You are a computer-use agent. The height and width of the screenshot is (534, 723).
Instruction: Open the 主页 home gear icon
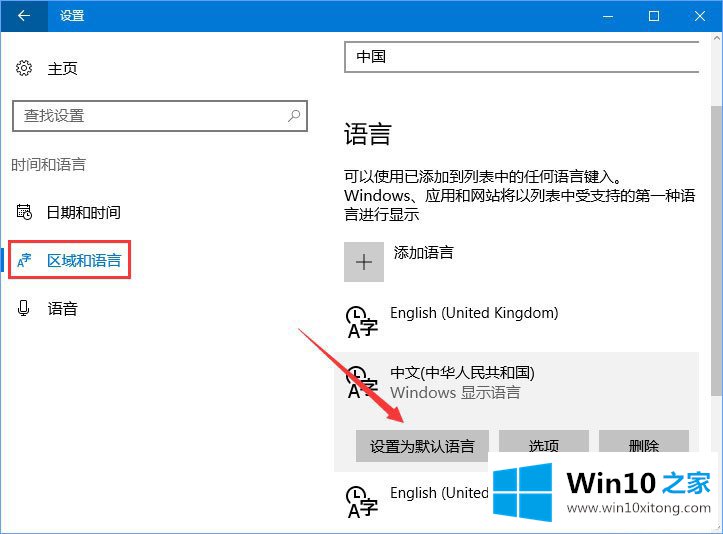(x=24, y=68)
